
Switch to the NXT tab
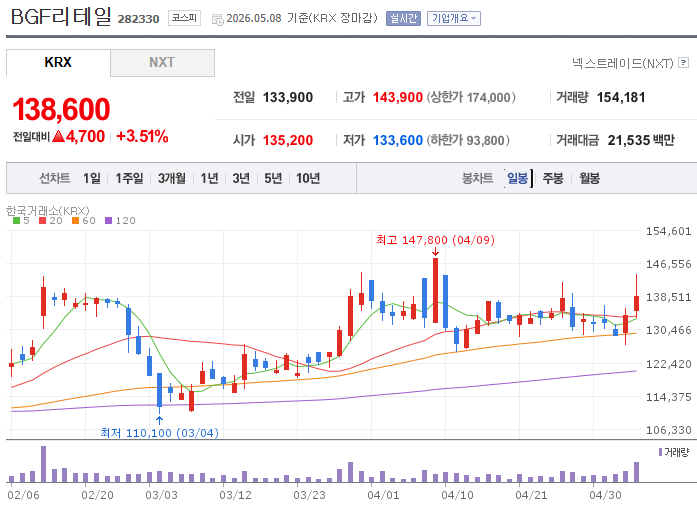pyautogui.click(x=162, y=62)
